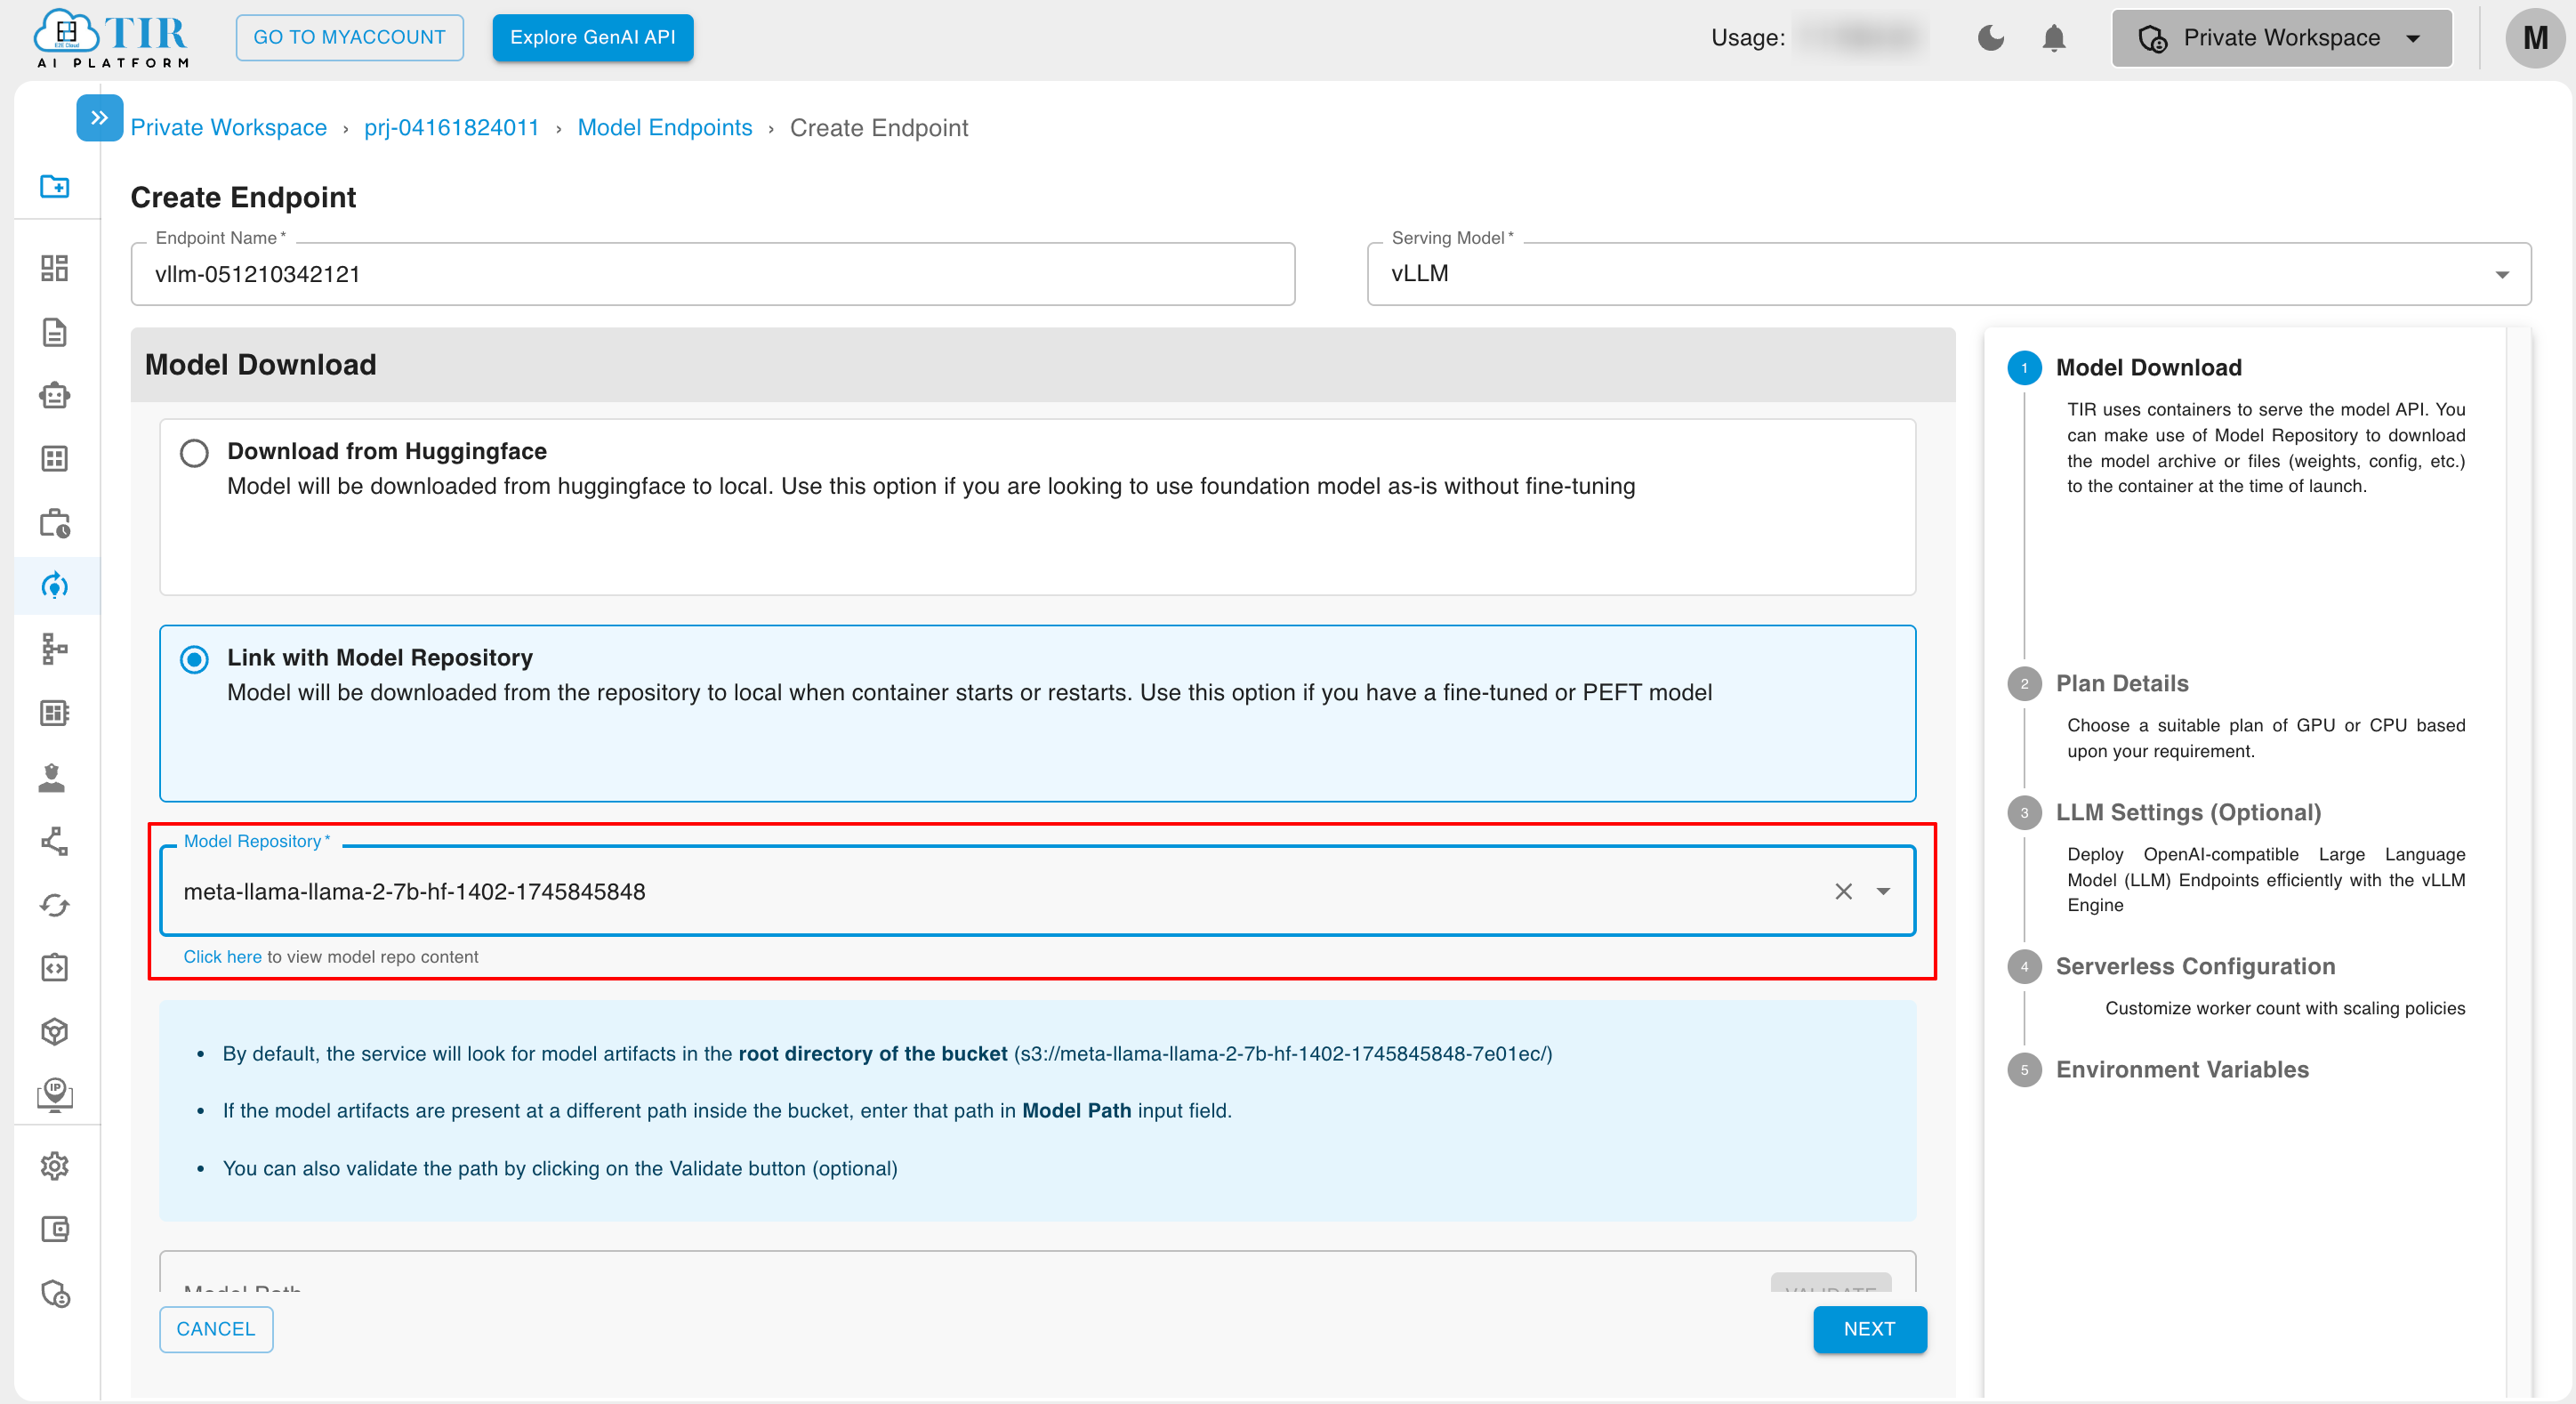This screenshot has height=1404, width=2576.
Task: Open the document page icon in sidebar
Action: (55, 332)
